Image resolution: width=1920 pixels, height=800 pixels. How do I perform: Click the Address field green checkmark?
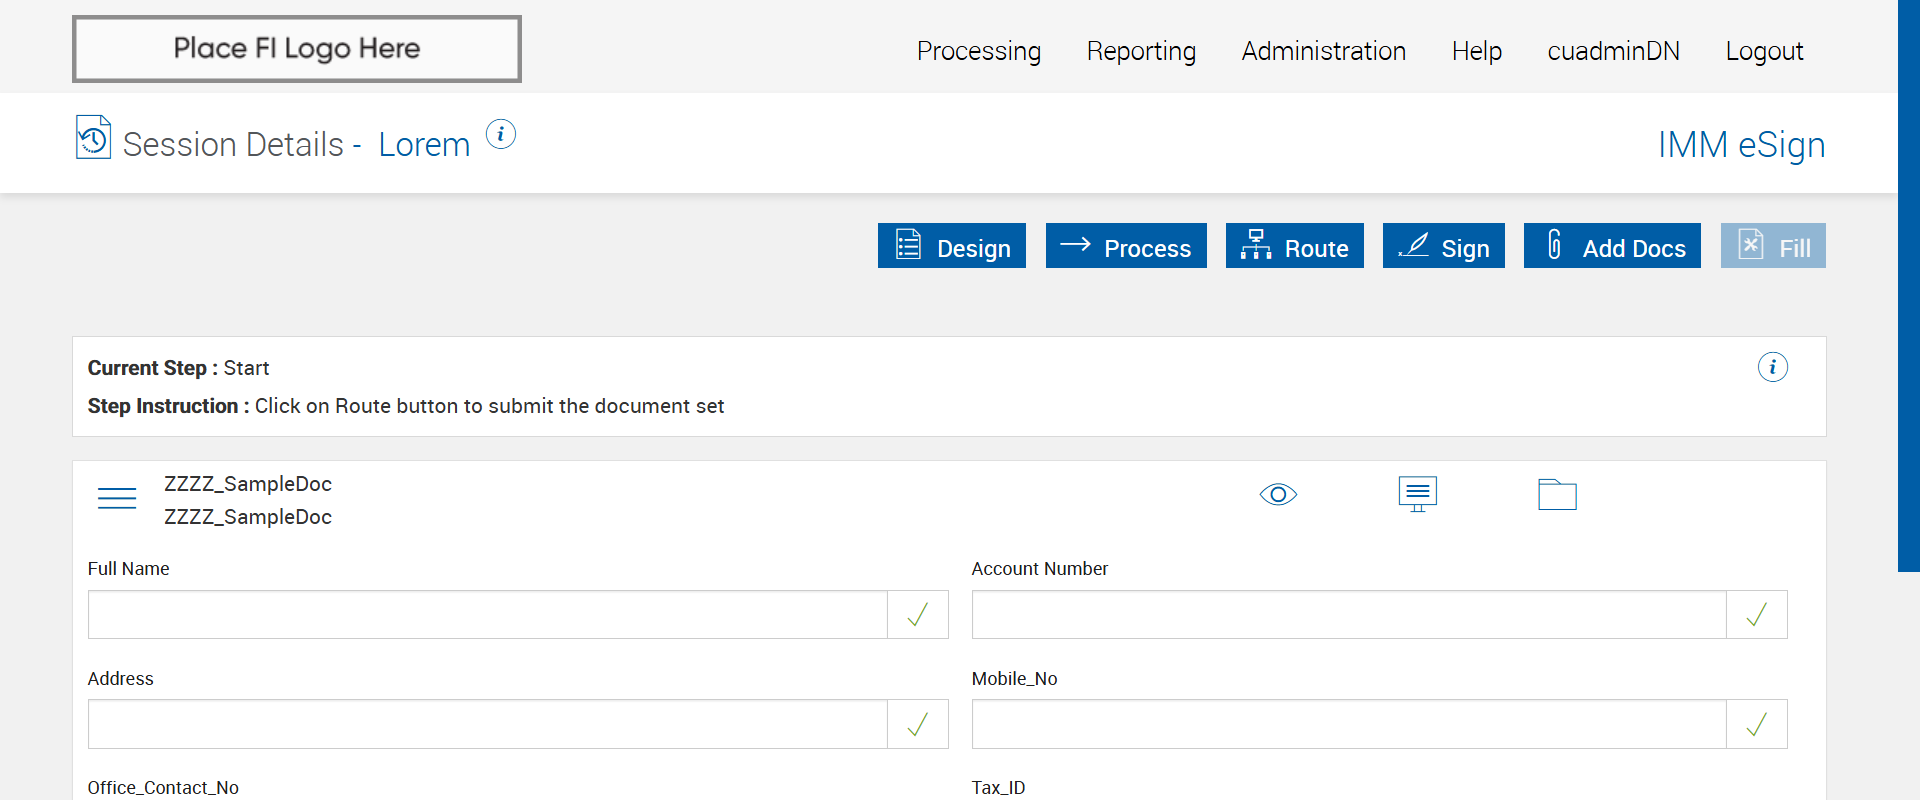click(917, 725)
